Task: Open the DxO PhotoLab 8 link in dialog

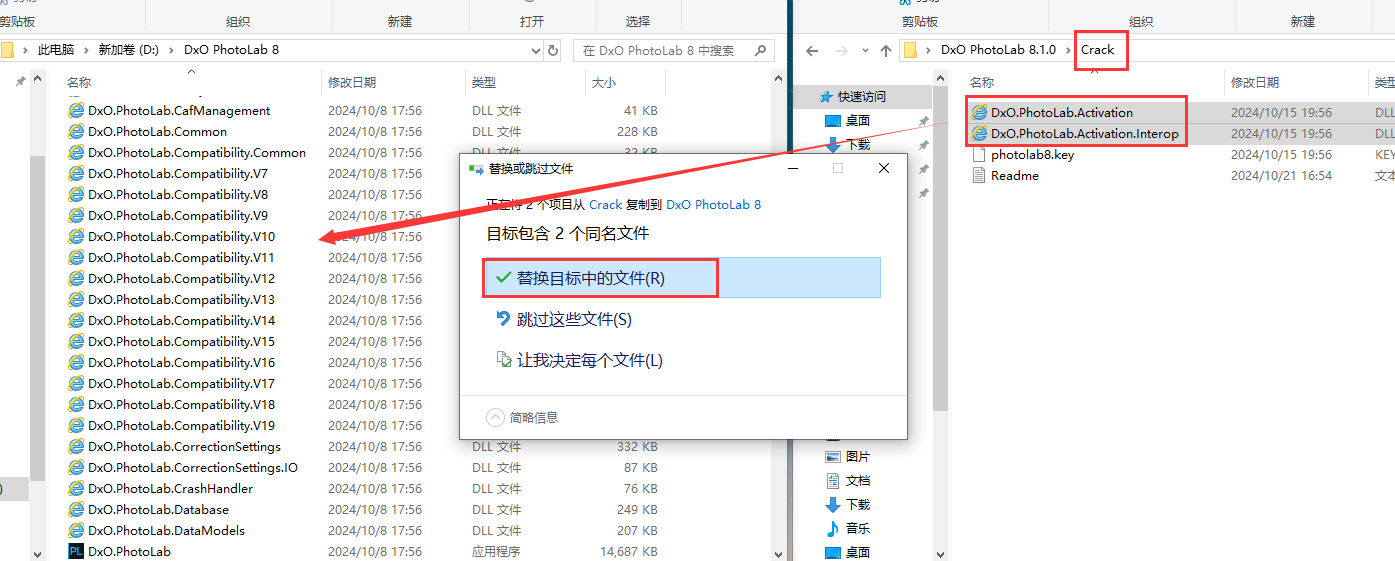Action: (713, 204)
